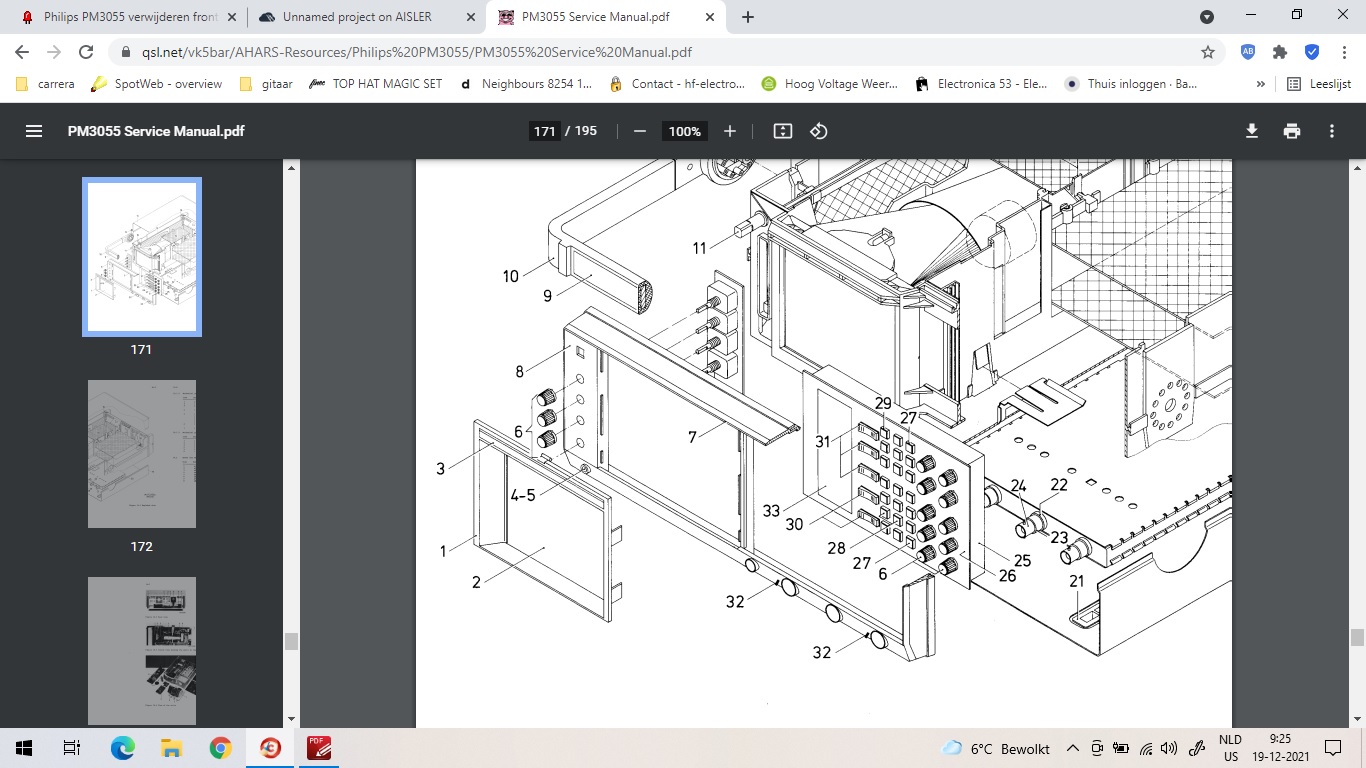Select the page 172 thumbnail

[142, 454]
